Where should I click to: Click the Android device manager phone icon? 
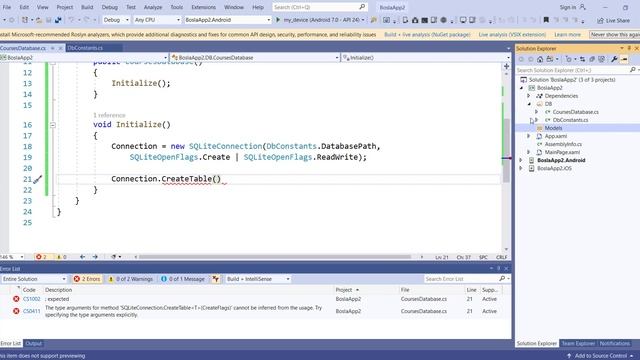[x=404, y=20]
